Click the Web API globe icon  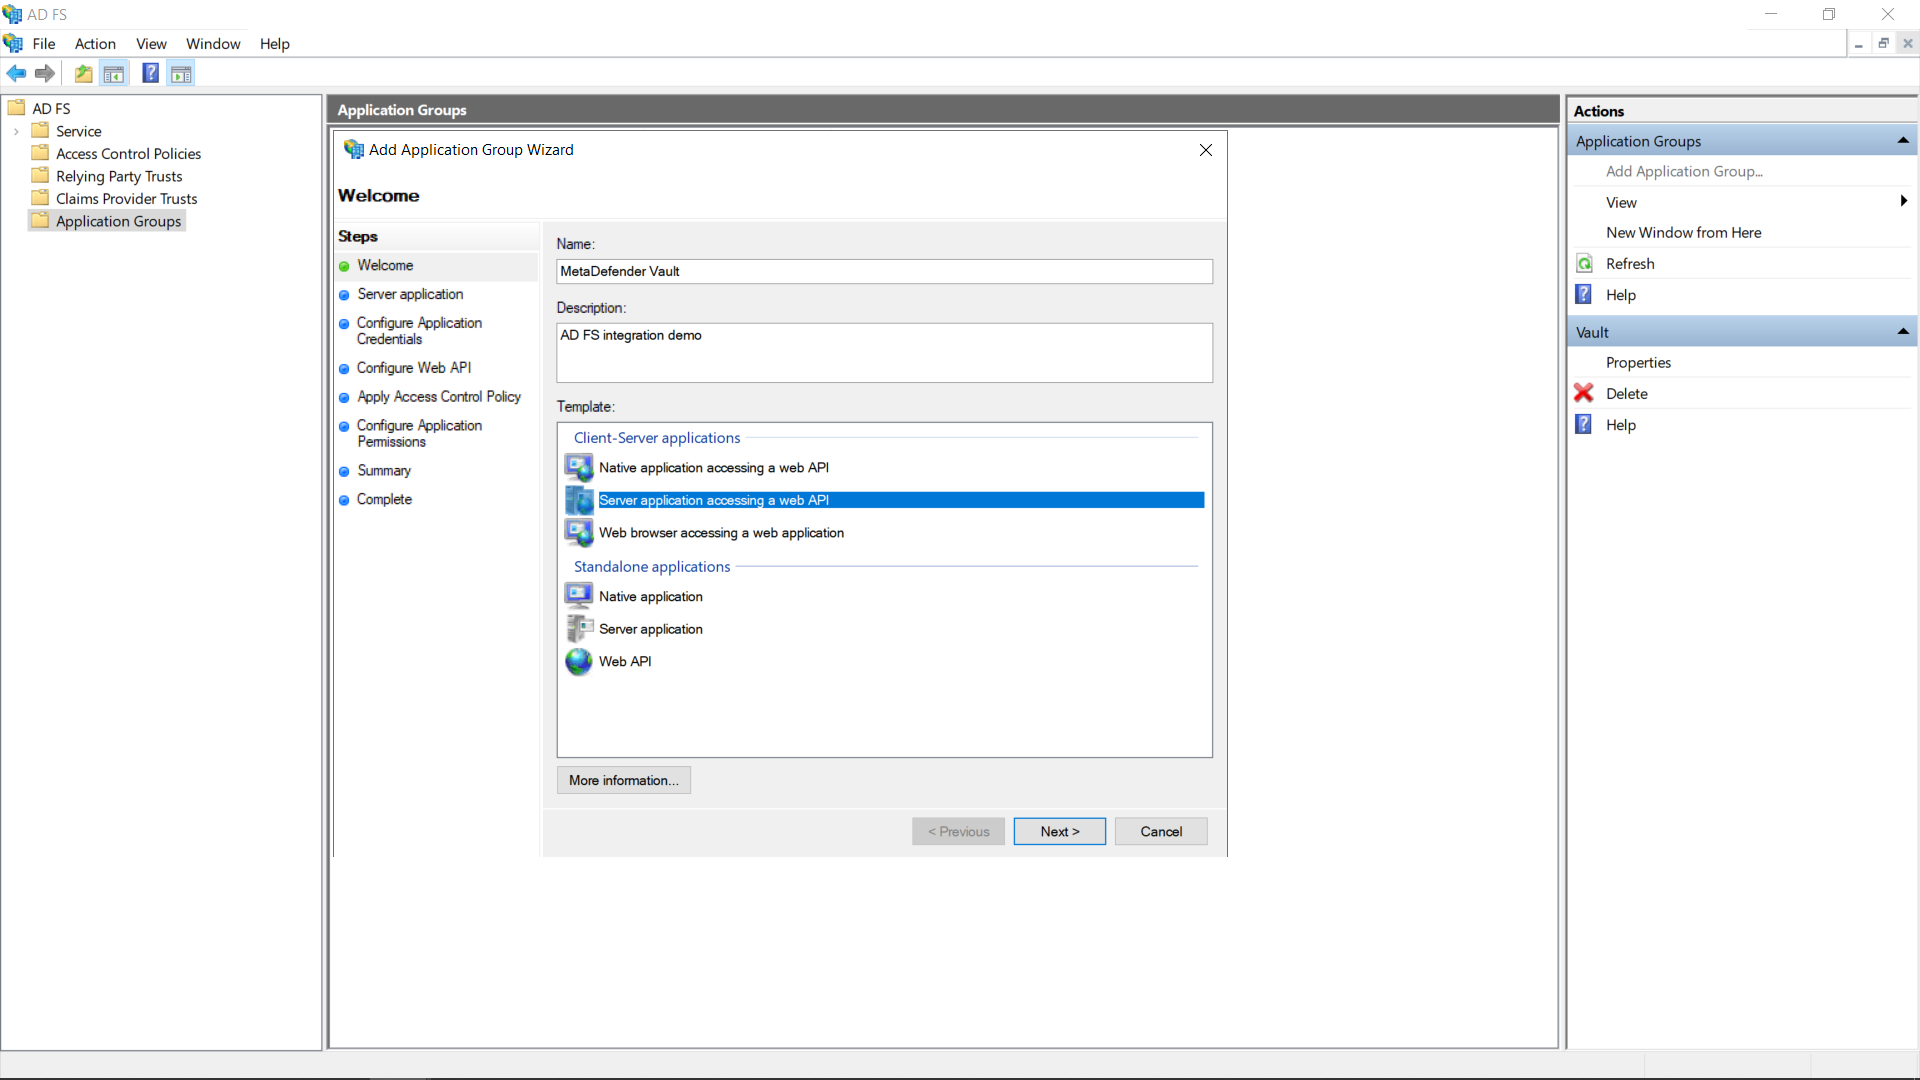579,662
